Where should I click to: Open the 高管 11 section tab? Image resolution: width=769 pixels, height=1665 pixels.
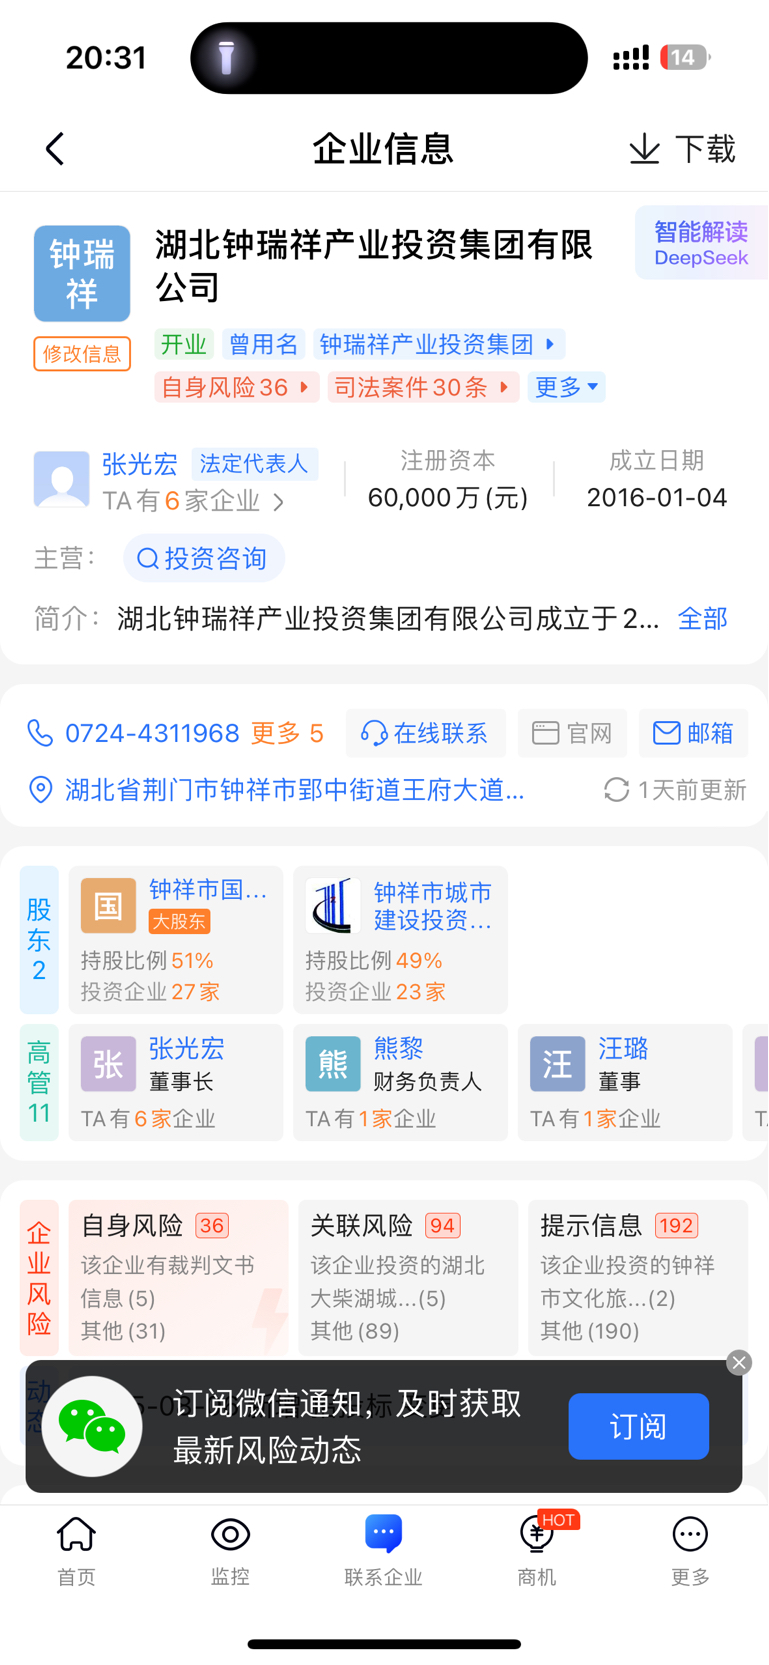click(39, 1082)
